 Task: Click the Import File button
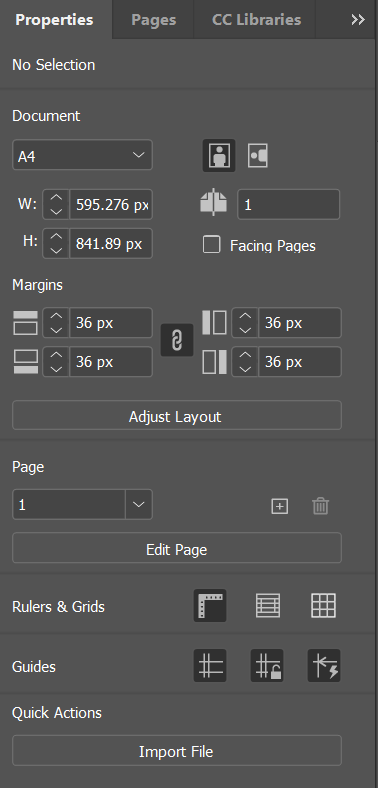[177, 751]
